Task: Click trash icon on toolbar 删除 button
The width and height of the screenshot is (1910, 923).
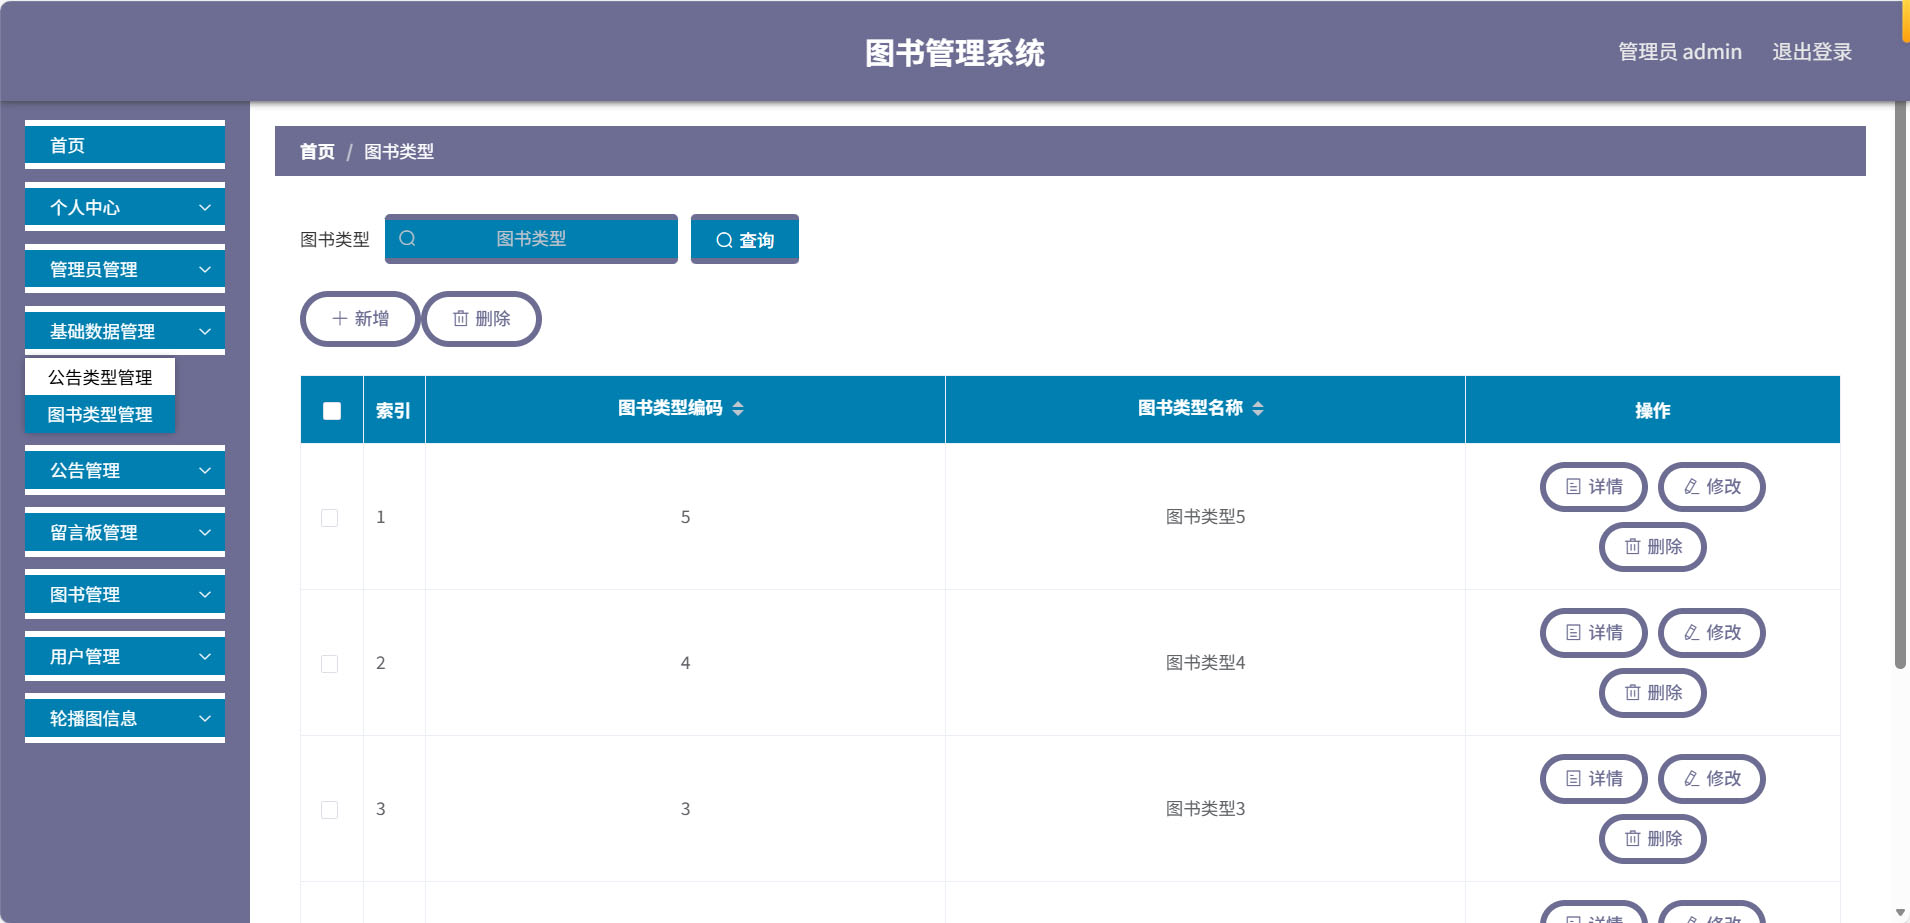Action: coord(461,319)
